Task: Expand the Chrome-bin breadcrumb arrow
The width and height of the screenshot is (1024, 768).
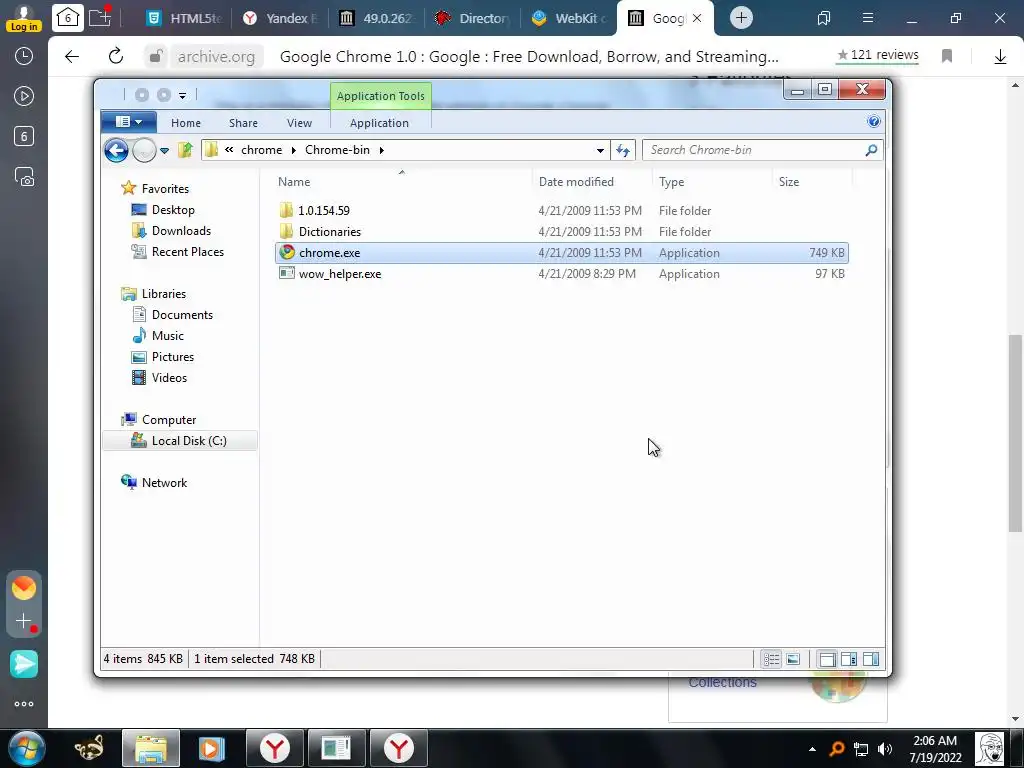Action: pyautogui.click(x=381, y=150)
